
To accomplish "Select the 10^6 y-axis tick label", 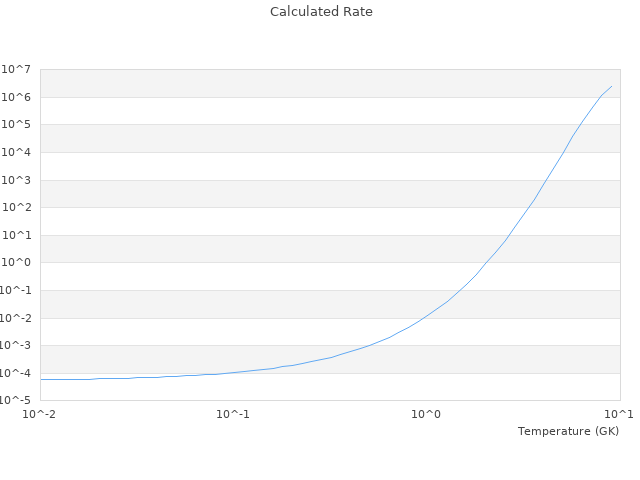I will tap(17, 97).
